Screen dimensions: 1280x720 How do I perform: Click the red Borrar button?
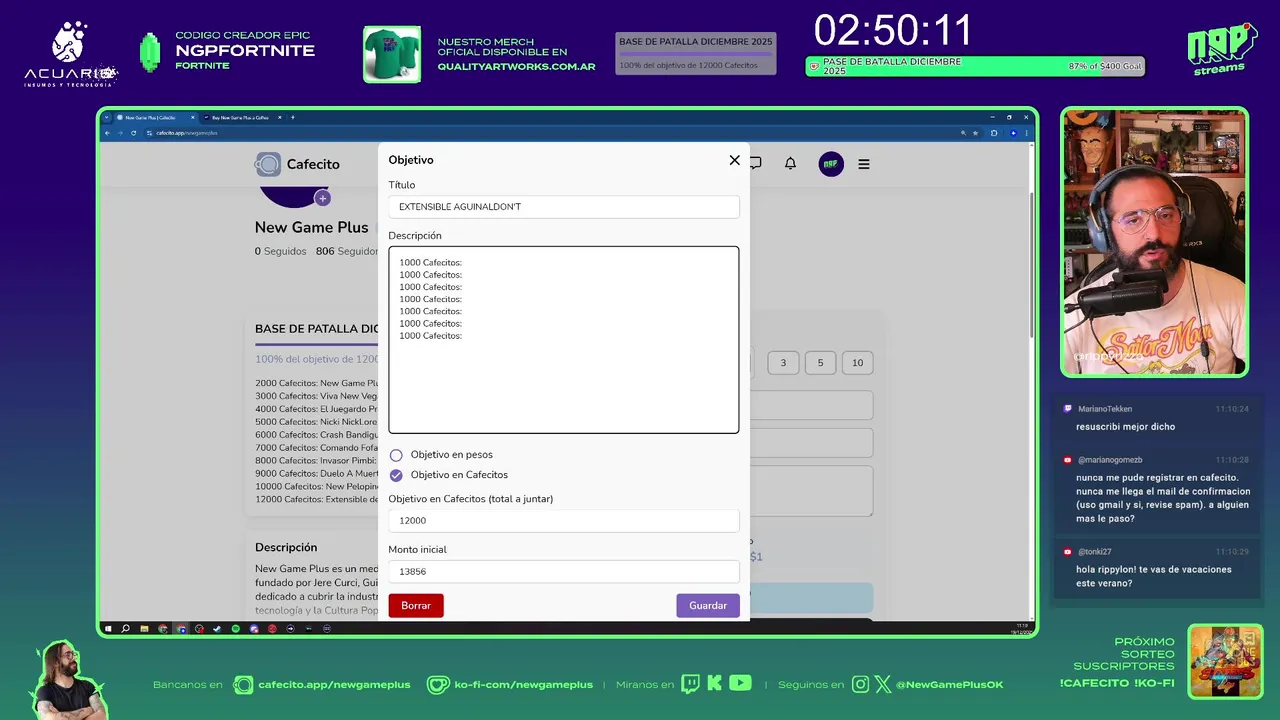(x=416, y=606)
